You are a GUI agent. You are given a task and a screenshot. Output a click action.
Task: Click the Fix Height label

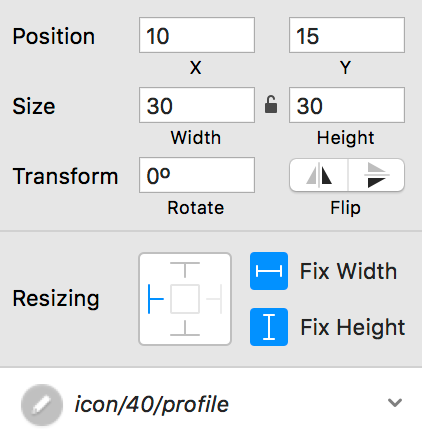tap(353, 327)
